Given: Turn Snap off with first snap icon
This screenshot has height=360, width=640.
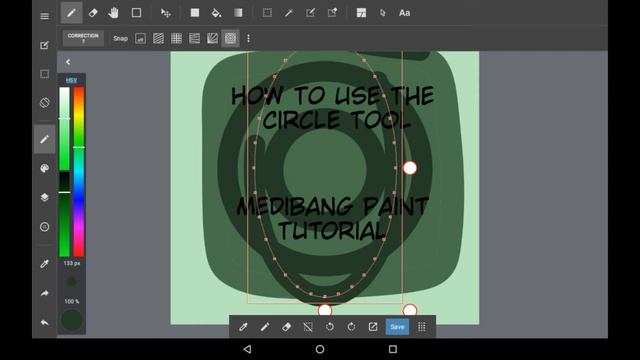Looking at the screenshot, I should pos(140,39).
